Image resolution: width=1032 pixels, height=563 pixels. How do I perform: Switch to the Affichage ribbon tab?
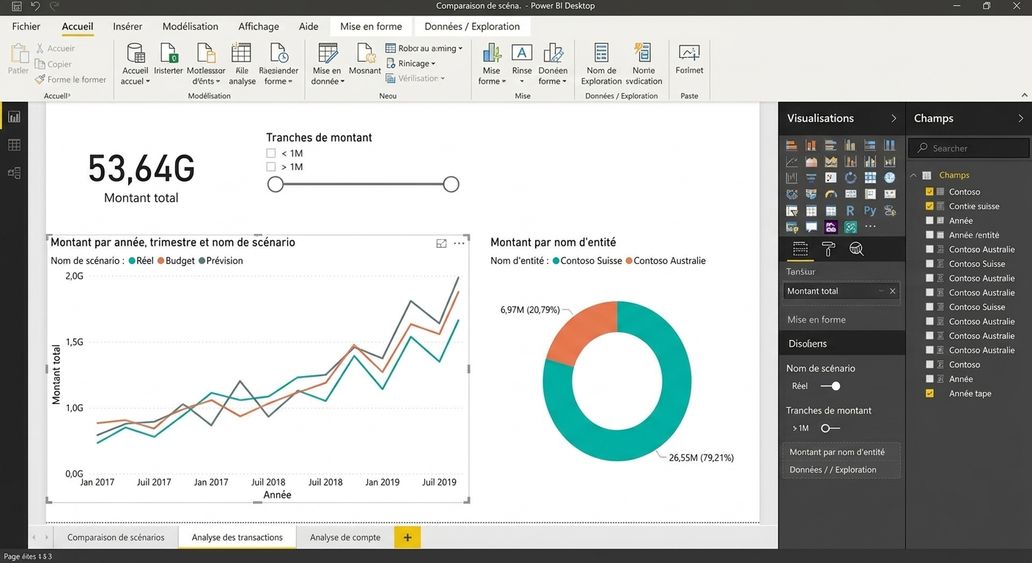tap(258, 26)
